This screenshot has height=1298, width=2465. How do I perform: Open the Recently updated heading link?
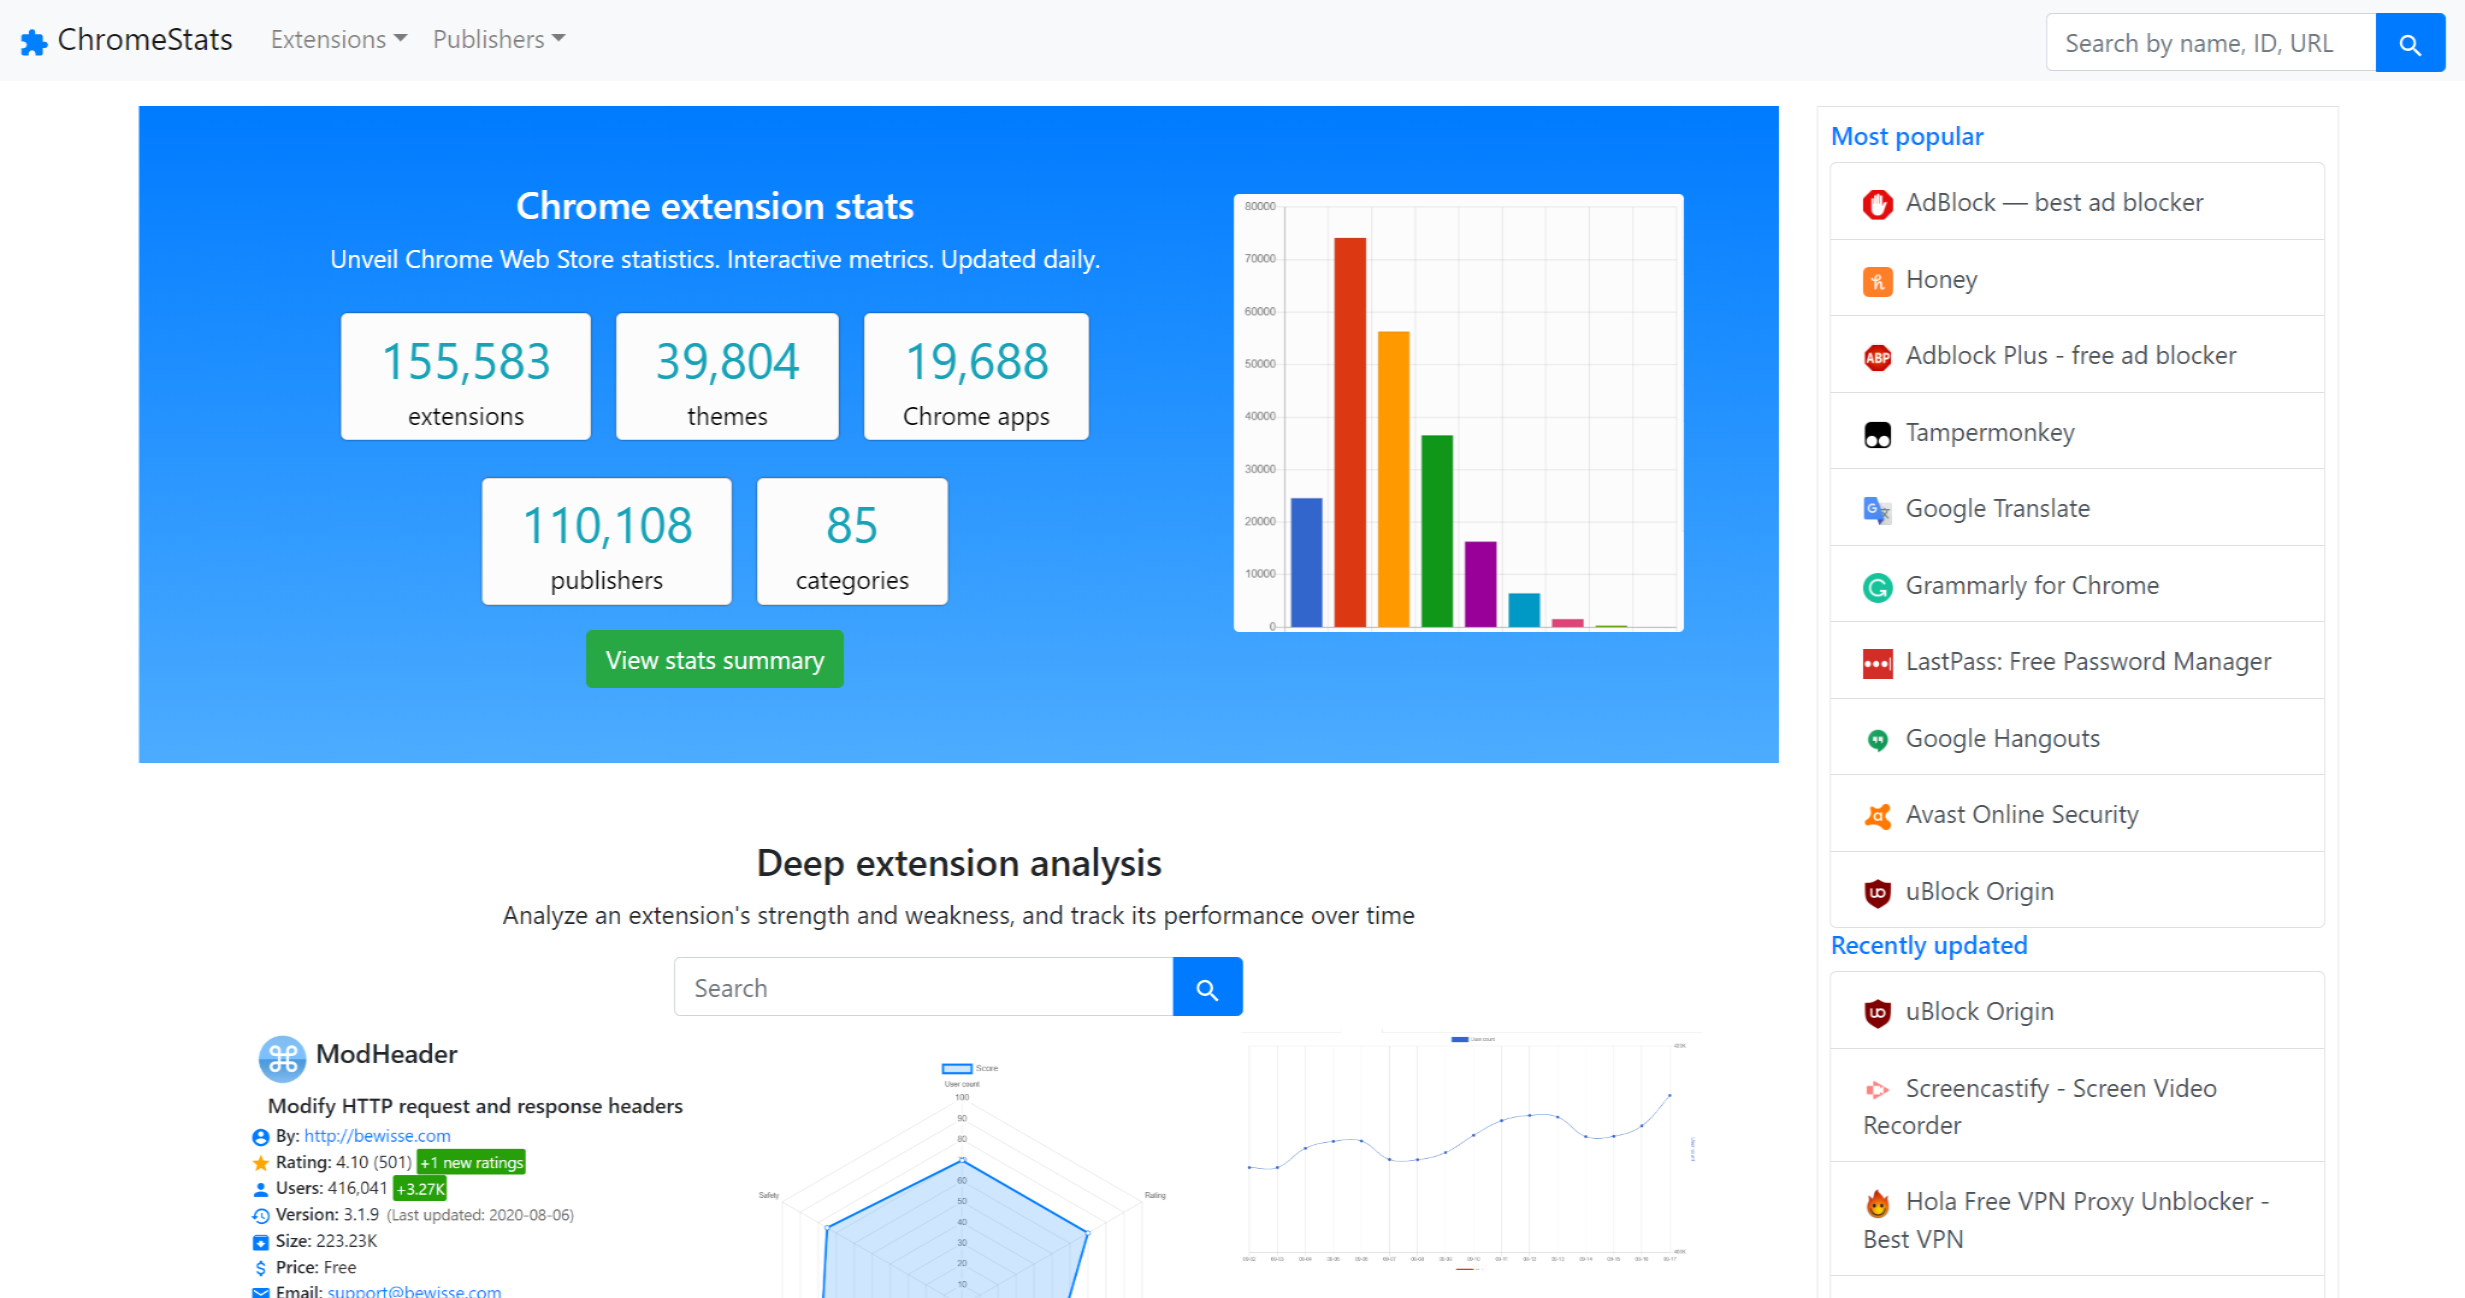(x=1929, y=946)
